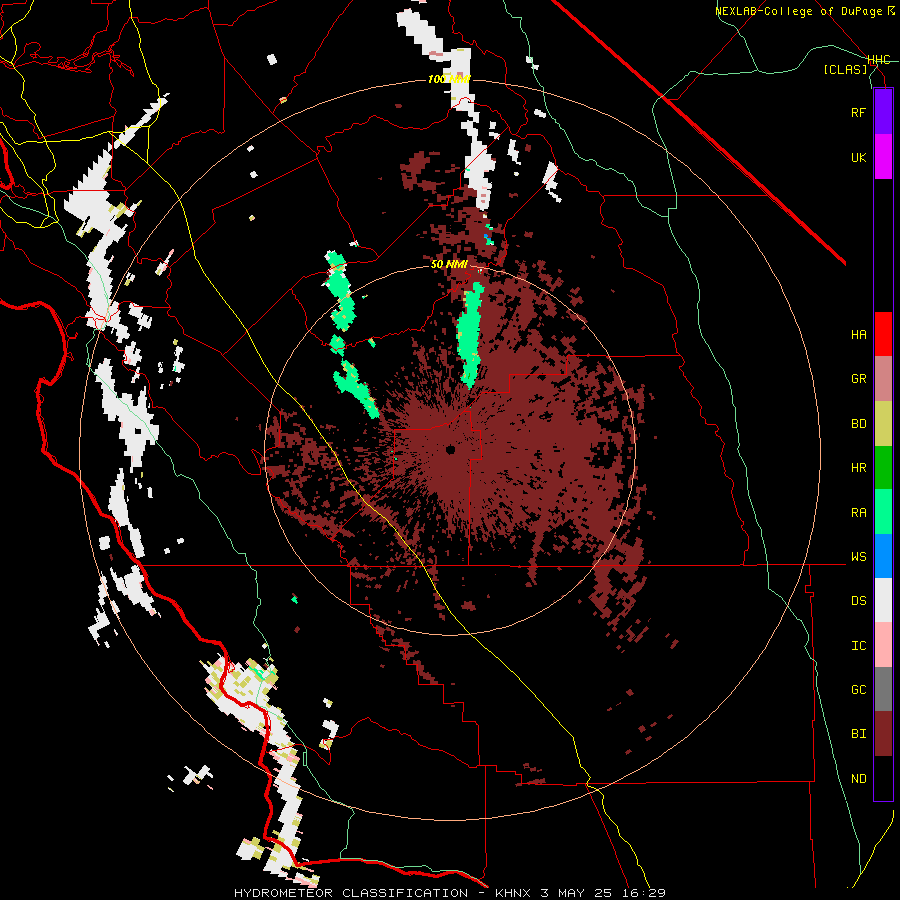Click the BD yellow-olive legend swatch
The width and height of the screenshot is (900, 900).
pyautogui.click(x=883, y=424)
